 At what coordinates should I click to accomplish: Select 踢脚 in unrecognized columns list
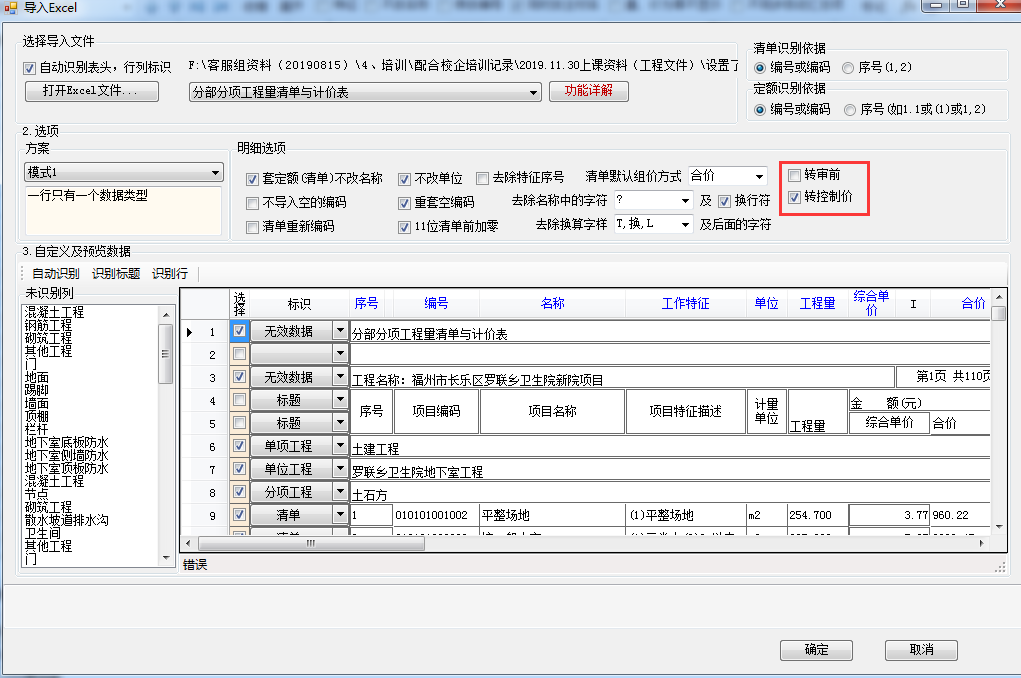click(36, 390)
